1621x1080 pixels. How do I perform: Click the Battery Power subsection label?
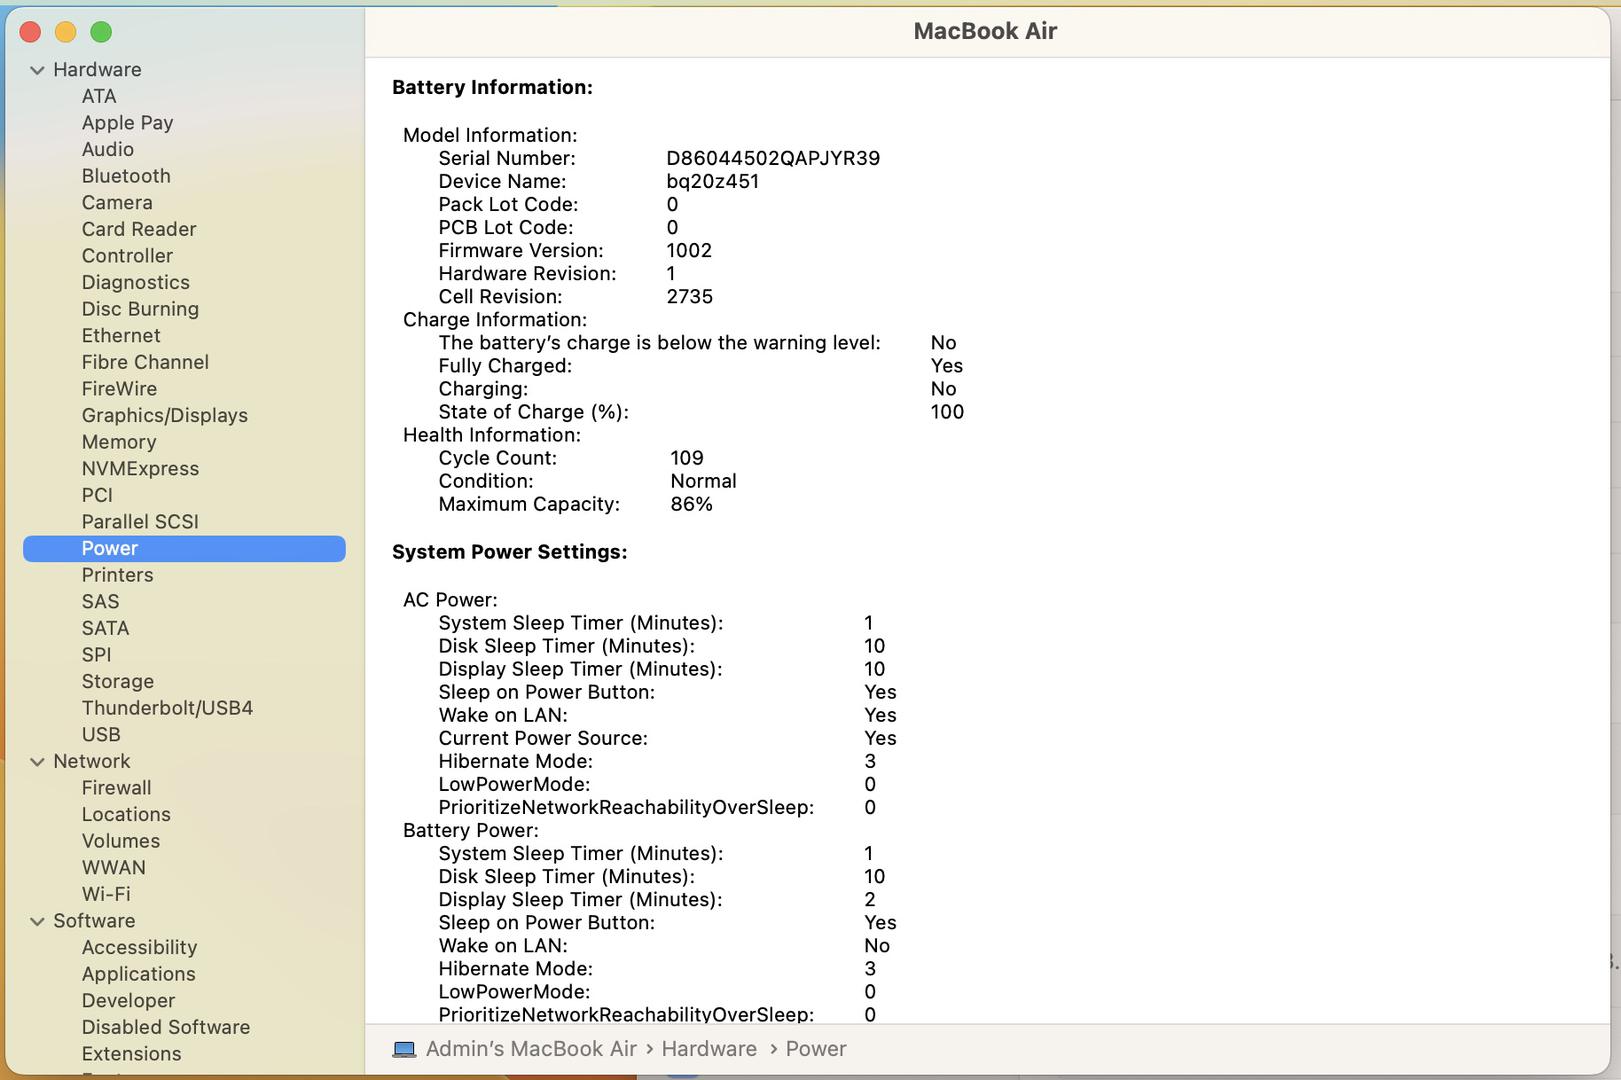[470, 830]
